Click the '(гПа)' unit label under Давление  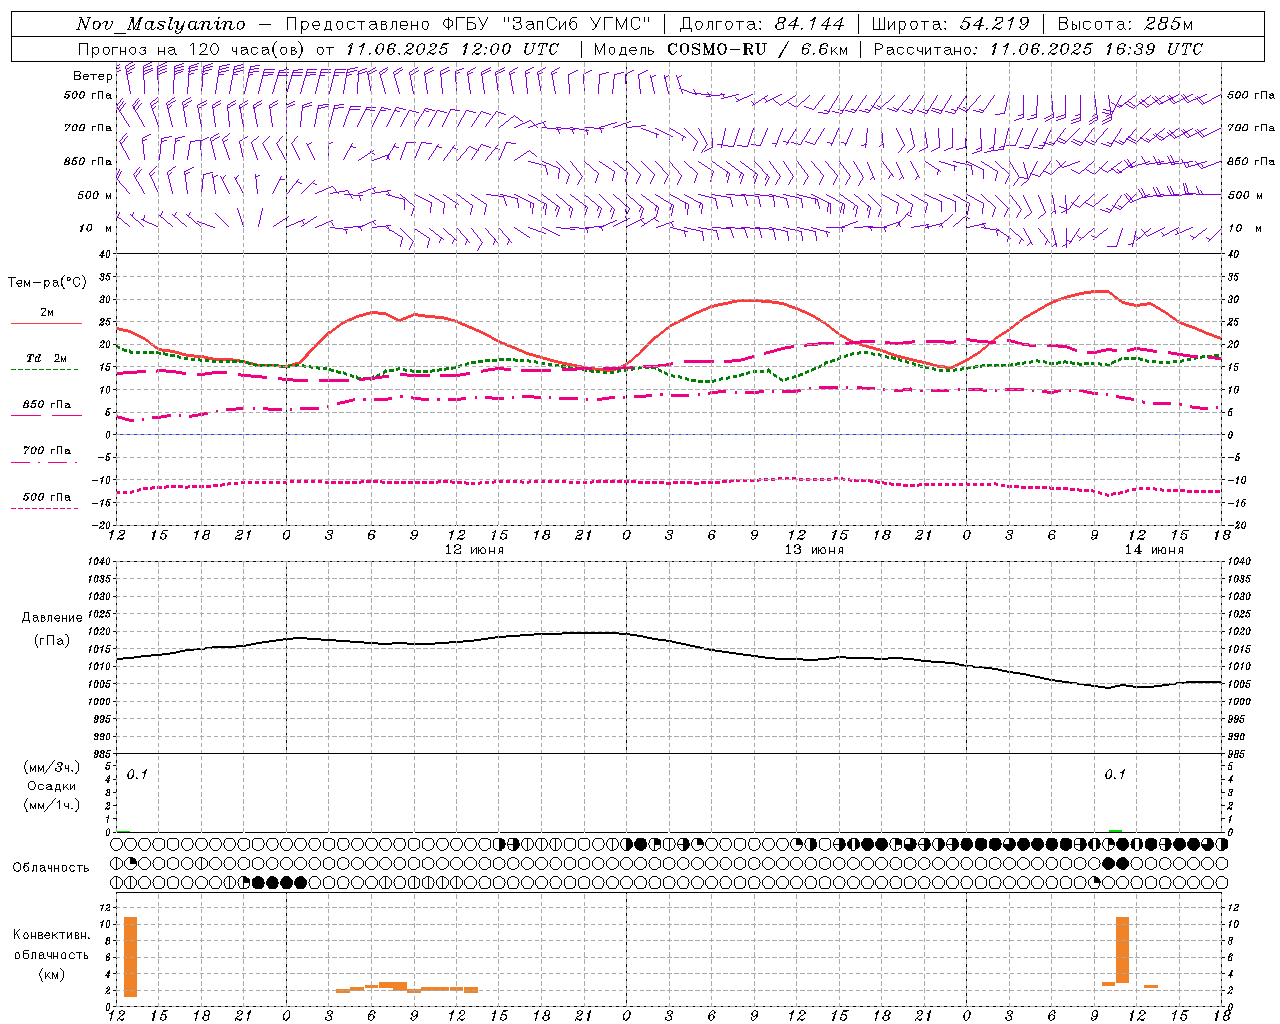tap(52, 641)
